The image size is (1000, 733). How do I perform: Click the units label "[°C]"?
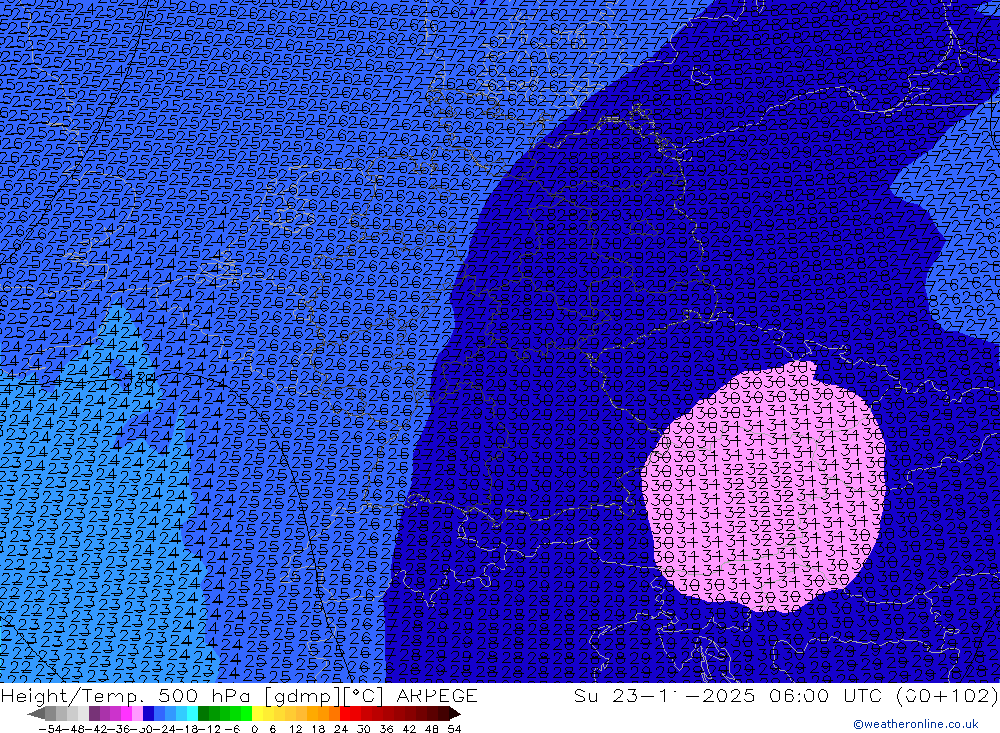tap(364, 696)
